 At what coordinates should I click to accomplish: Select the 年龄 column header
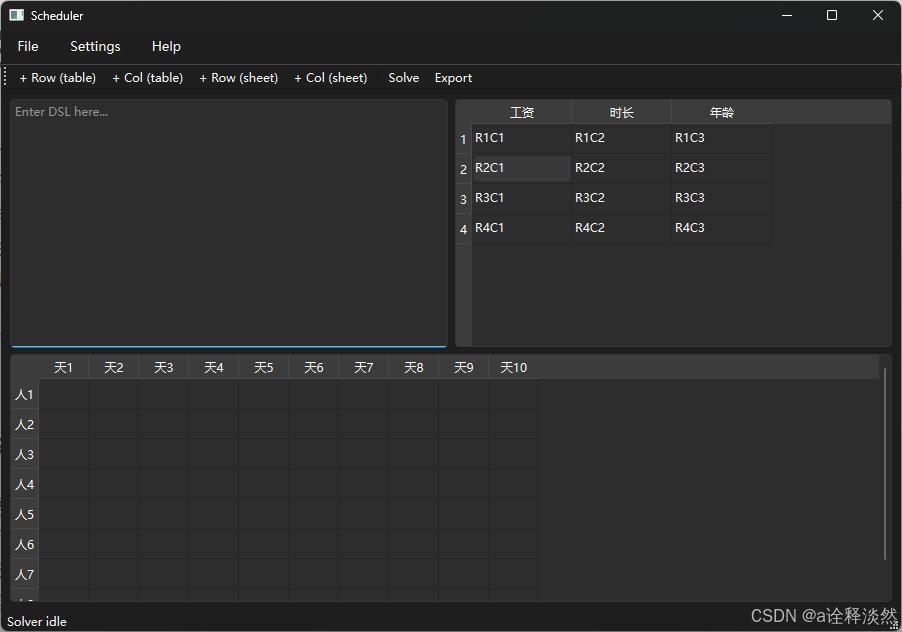[721, 112]
